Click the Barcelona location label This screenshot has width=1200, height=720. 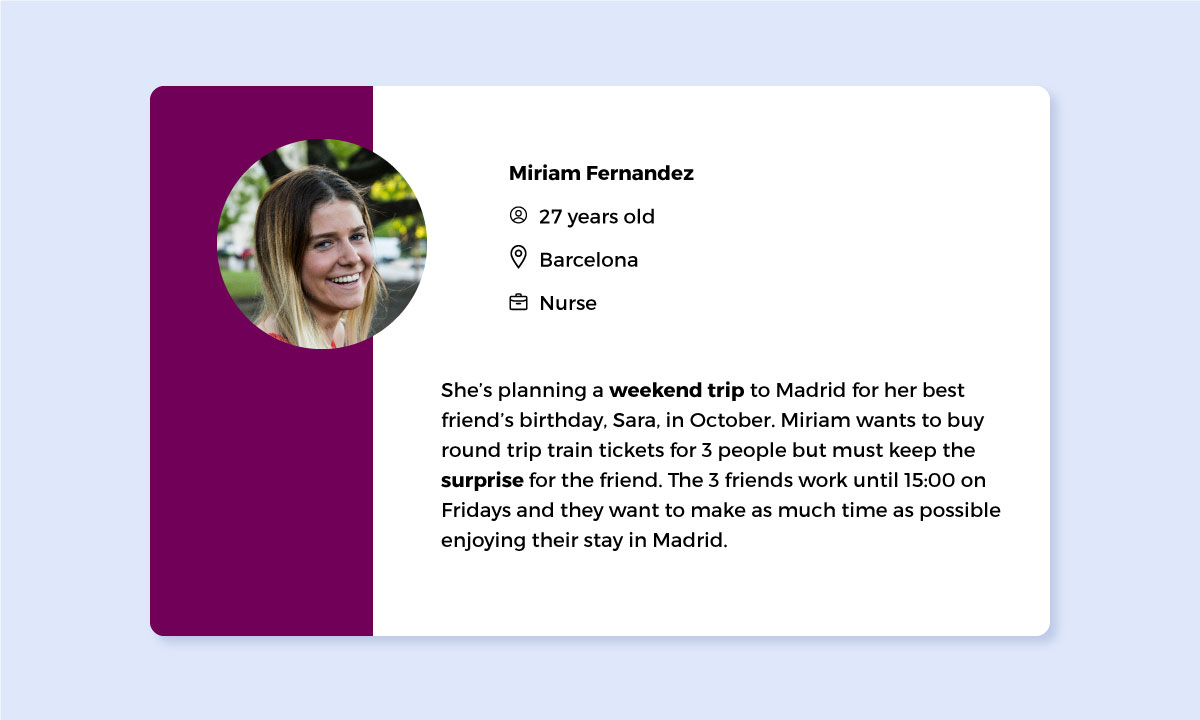point(588,260)
